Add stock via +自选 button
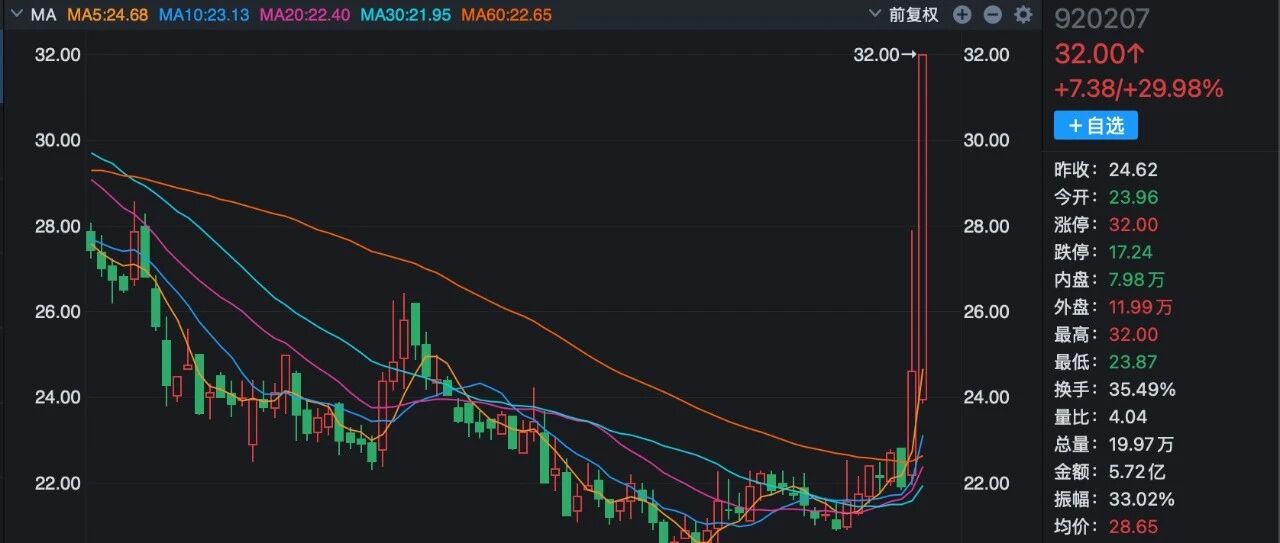1280x543 pixels. pyautogui.click(x=1096, y=125)
